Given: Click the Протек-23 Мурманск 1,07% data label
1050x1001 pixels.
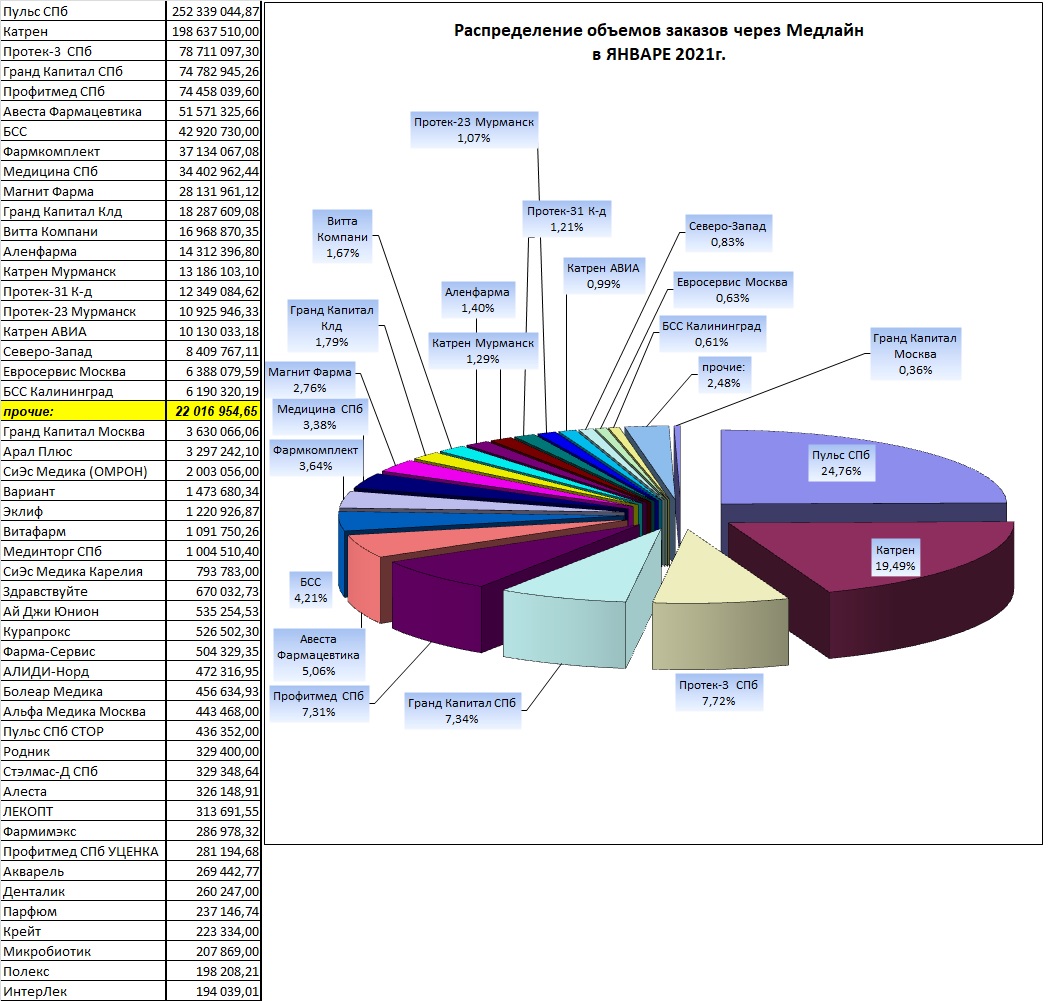Looking at the screenshot, I should 474,131.
